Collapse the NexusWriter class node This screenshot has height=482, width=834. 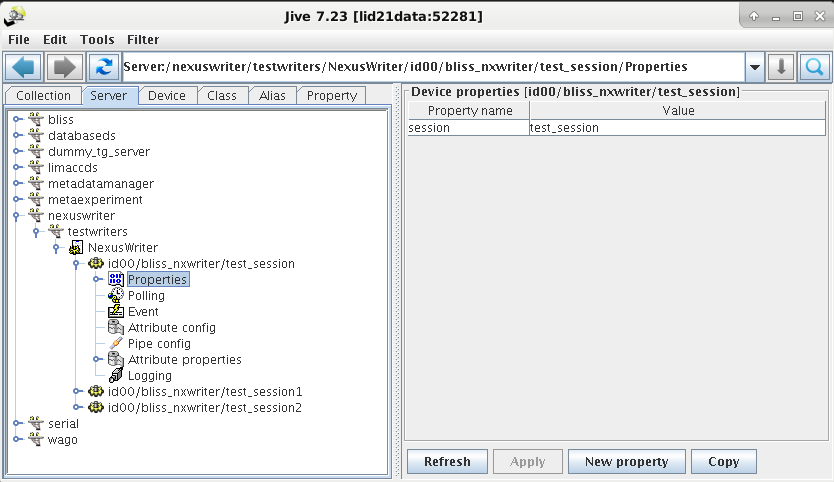pos(56,248)
